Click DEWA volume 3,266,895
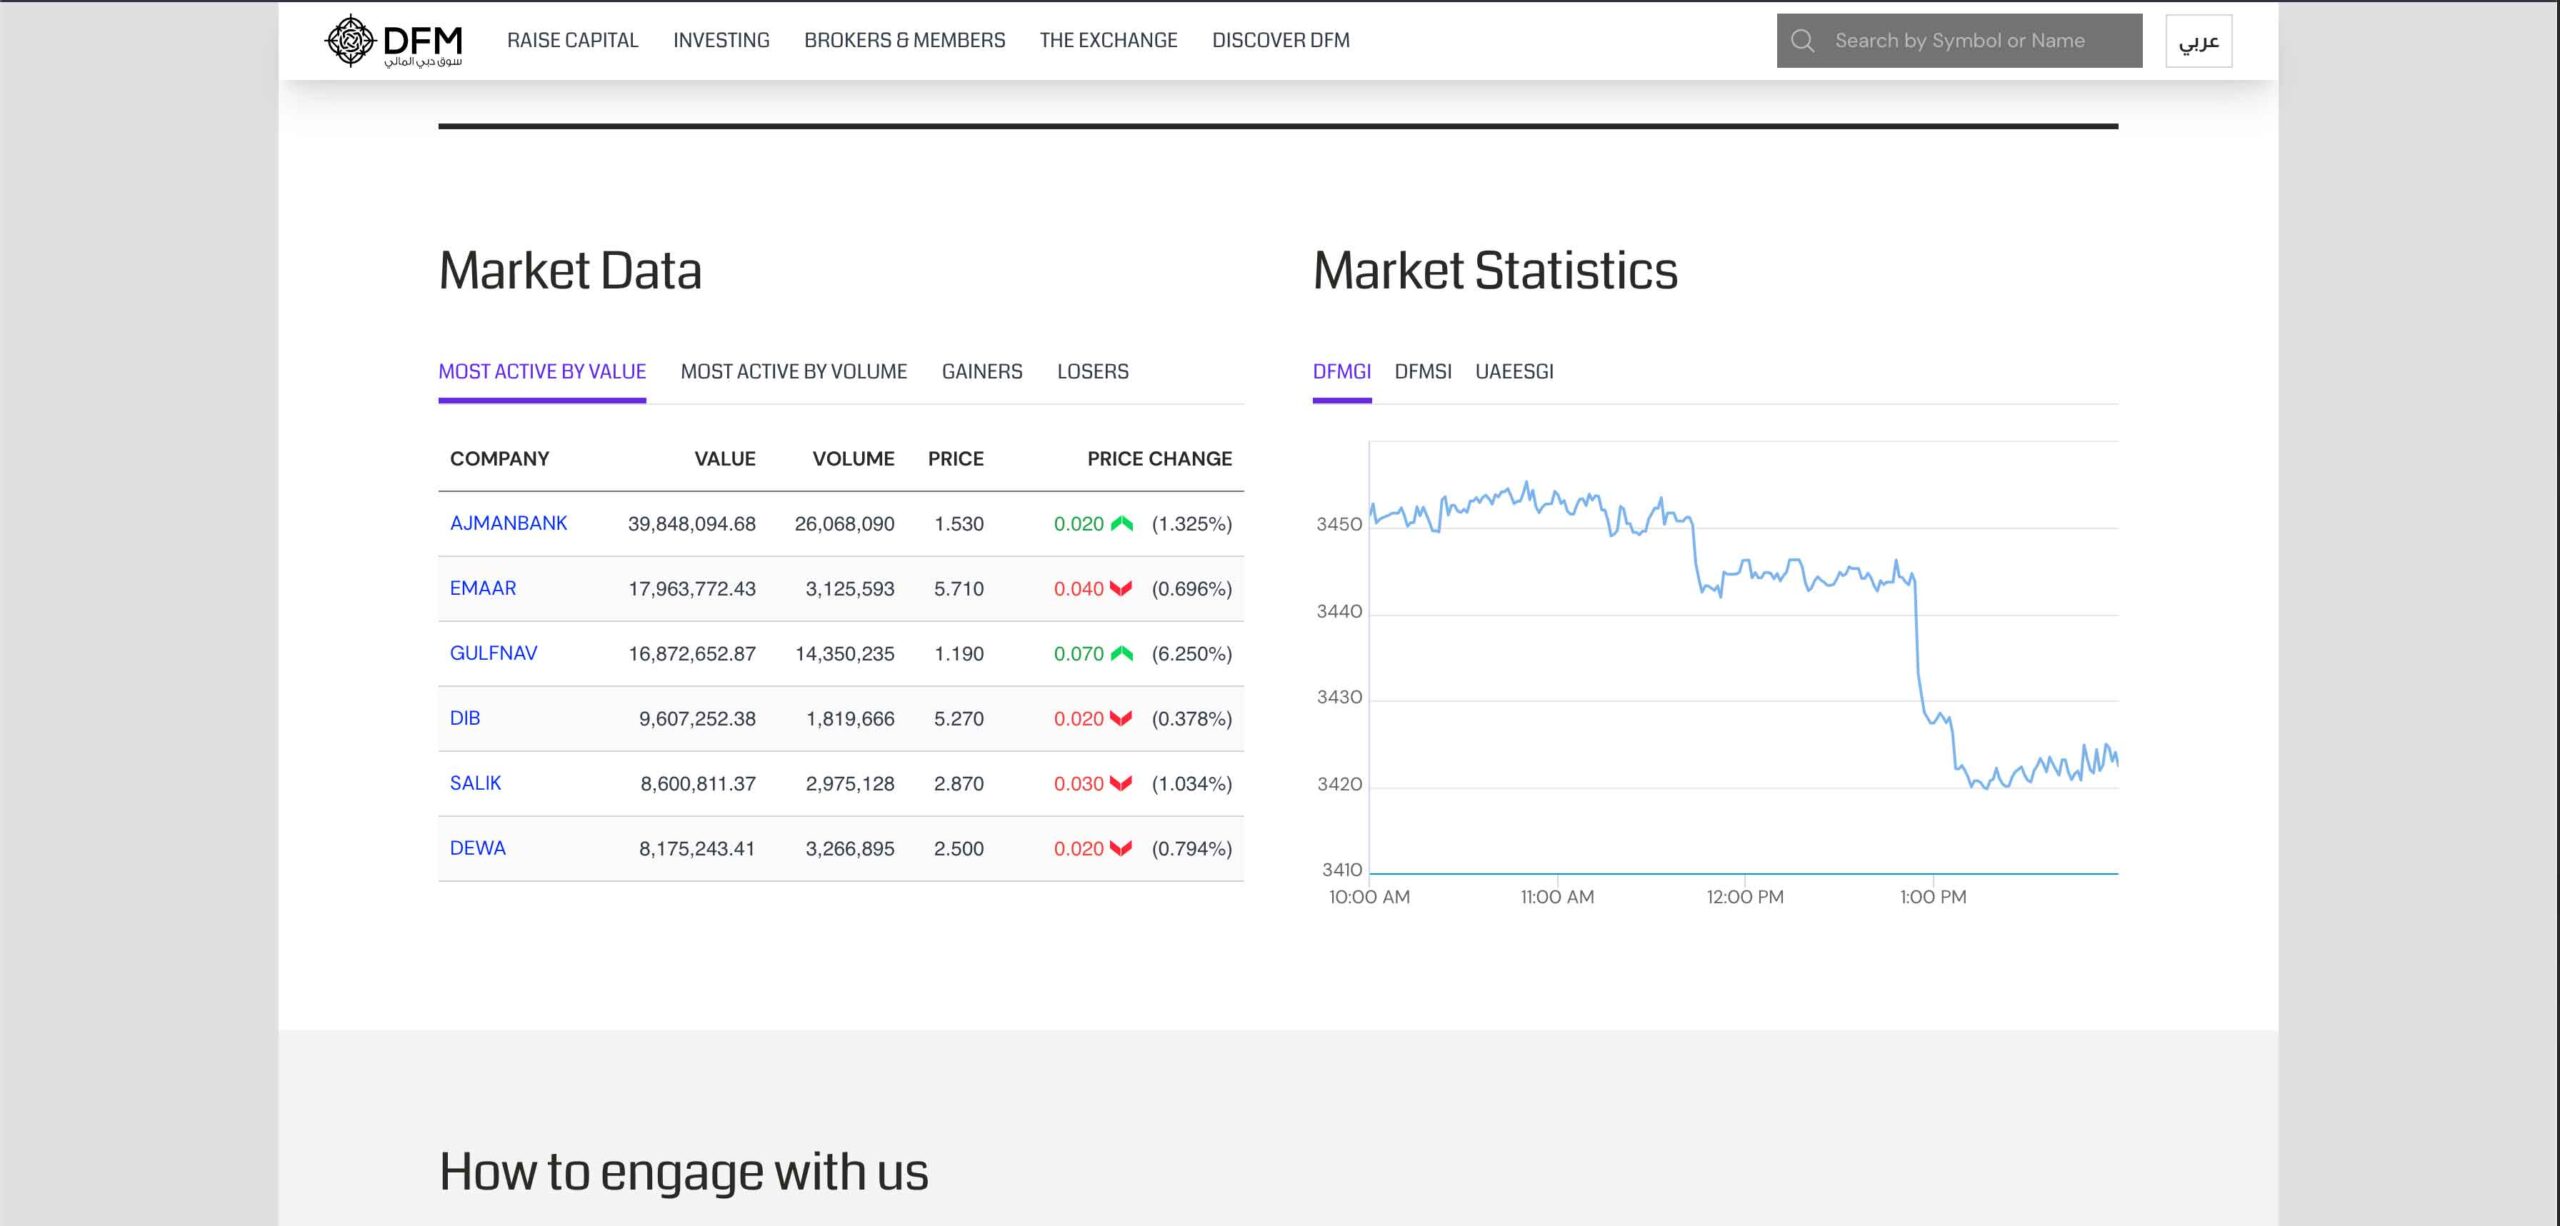2560x1226 pixels. tap(850, 849)
